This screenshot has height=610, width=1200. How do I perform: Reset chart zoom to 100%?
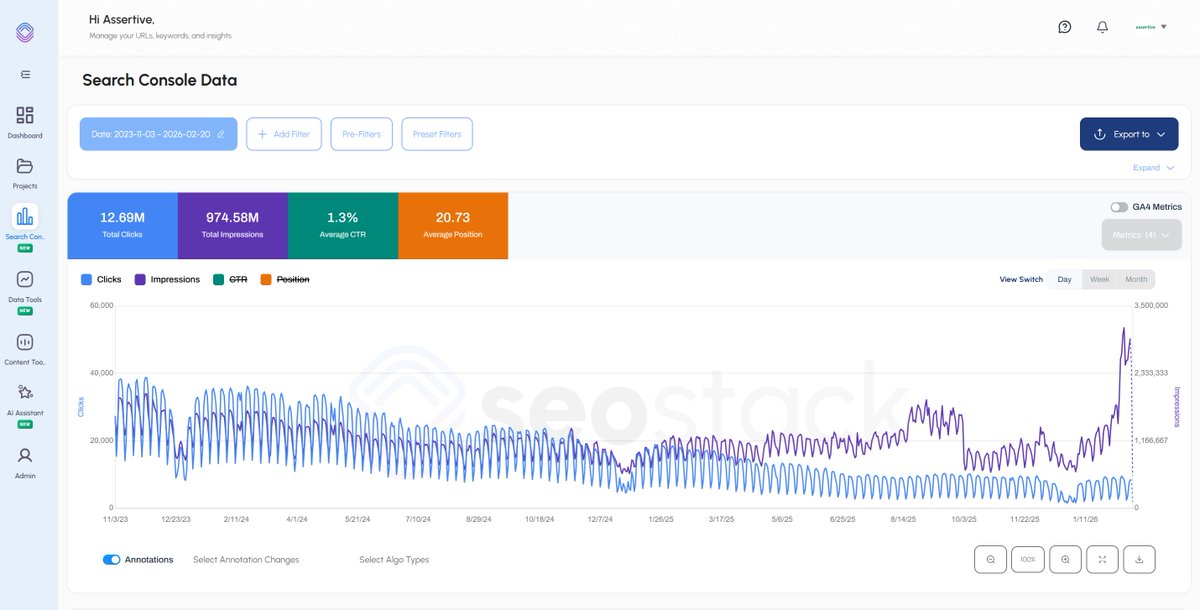1028,559
